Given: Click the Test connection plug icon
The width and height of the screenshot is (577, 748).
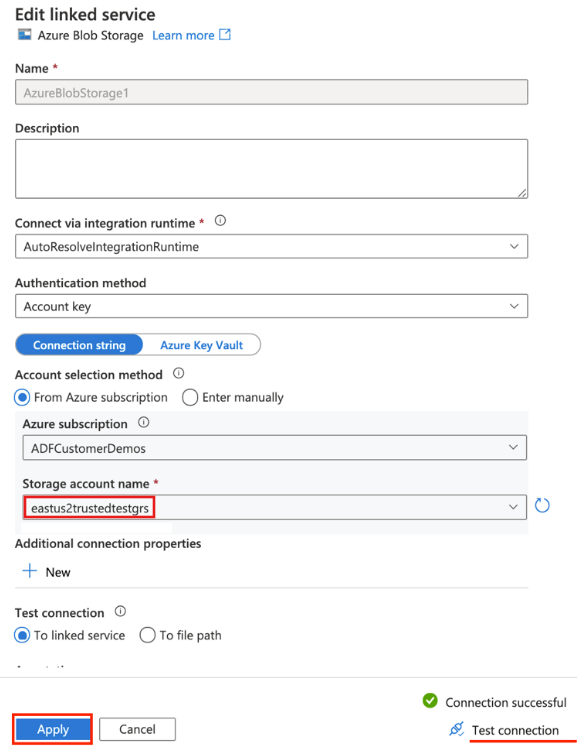Looking at the screenshot, I should tap(456, 729).
